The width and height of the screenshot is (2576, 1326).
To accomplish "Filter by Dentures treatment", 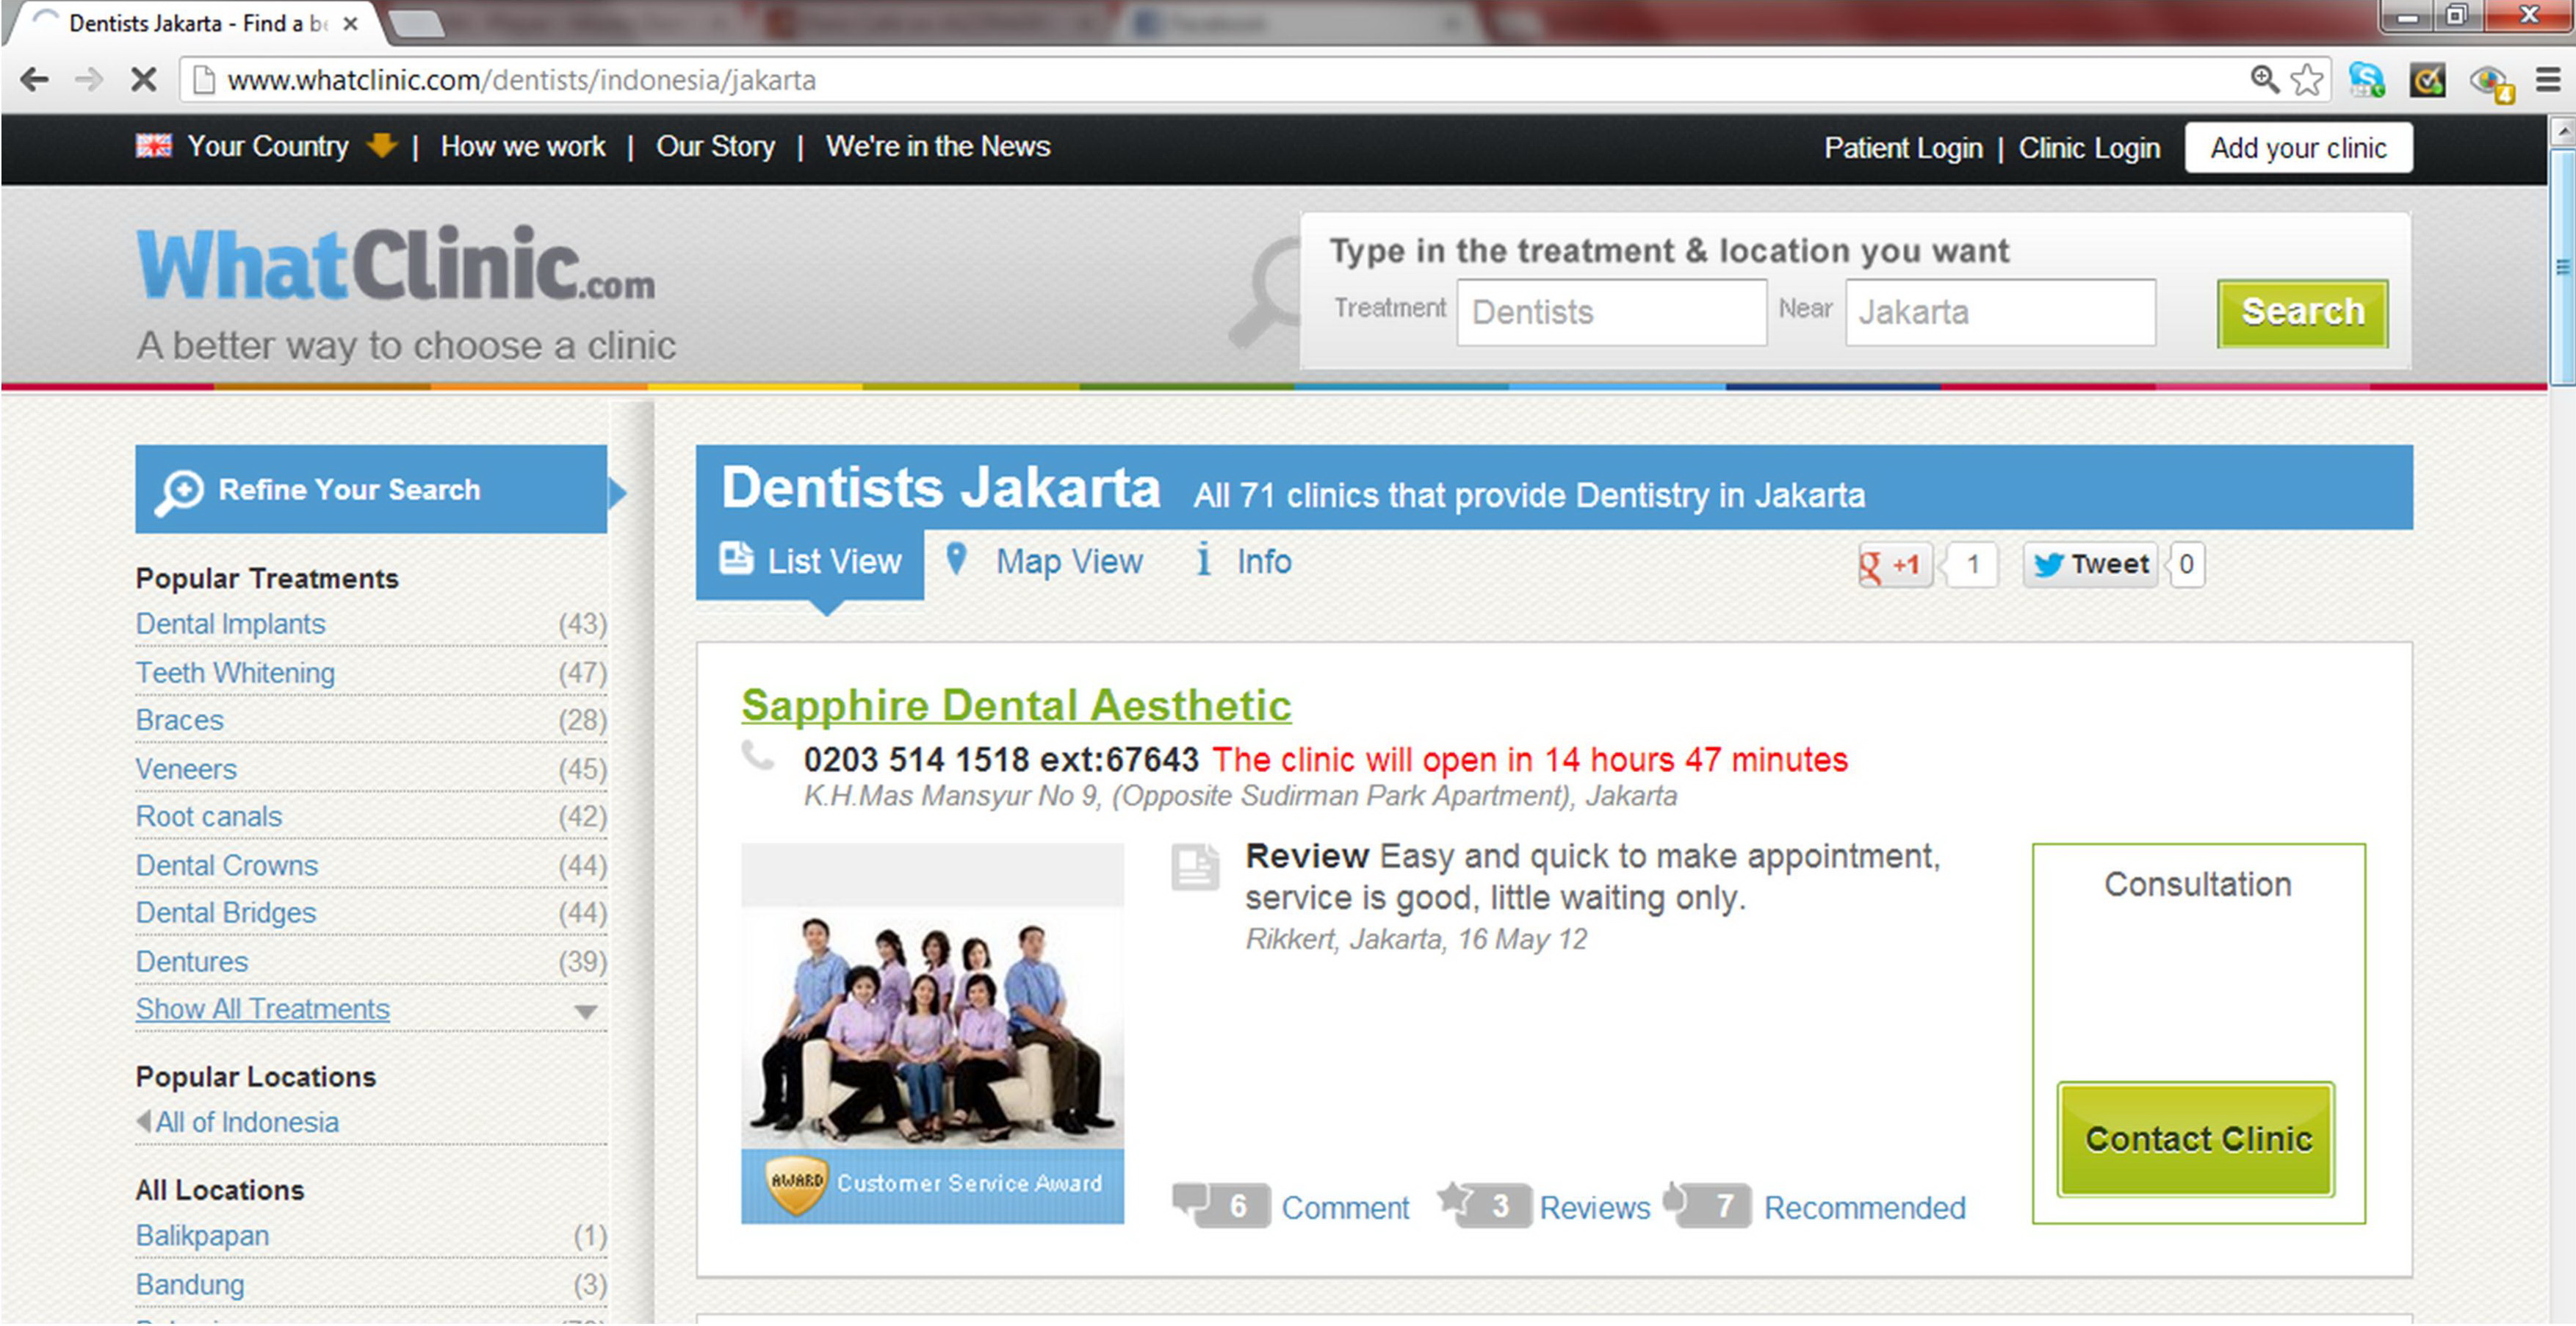I will click(x=192, y=962).
